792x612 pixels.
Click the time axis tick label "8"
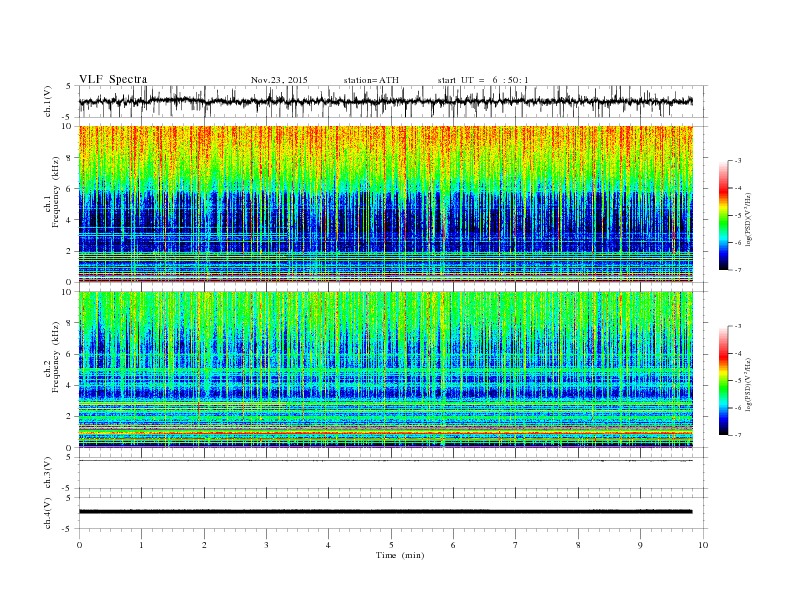coord(578,545)
